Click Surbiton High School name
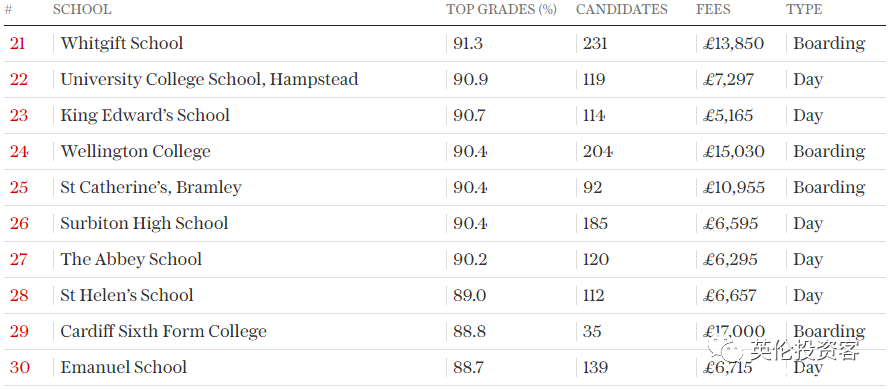Image resolution: width=888 pixels, height=389 pixels. coord(144,223)
